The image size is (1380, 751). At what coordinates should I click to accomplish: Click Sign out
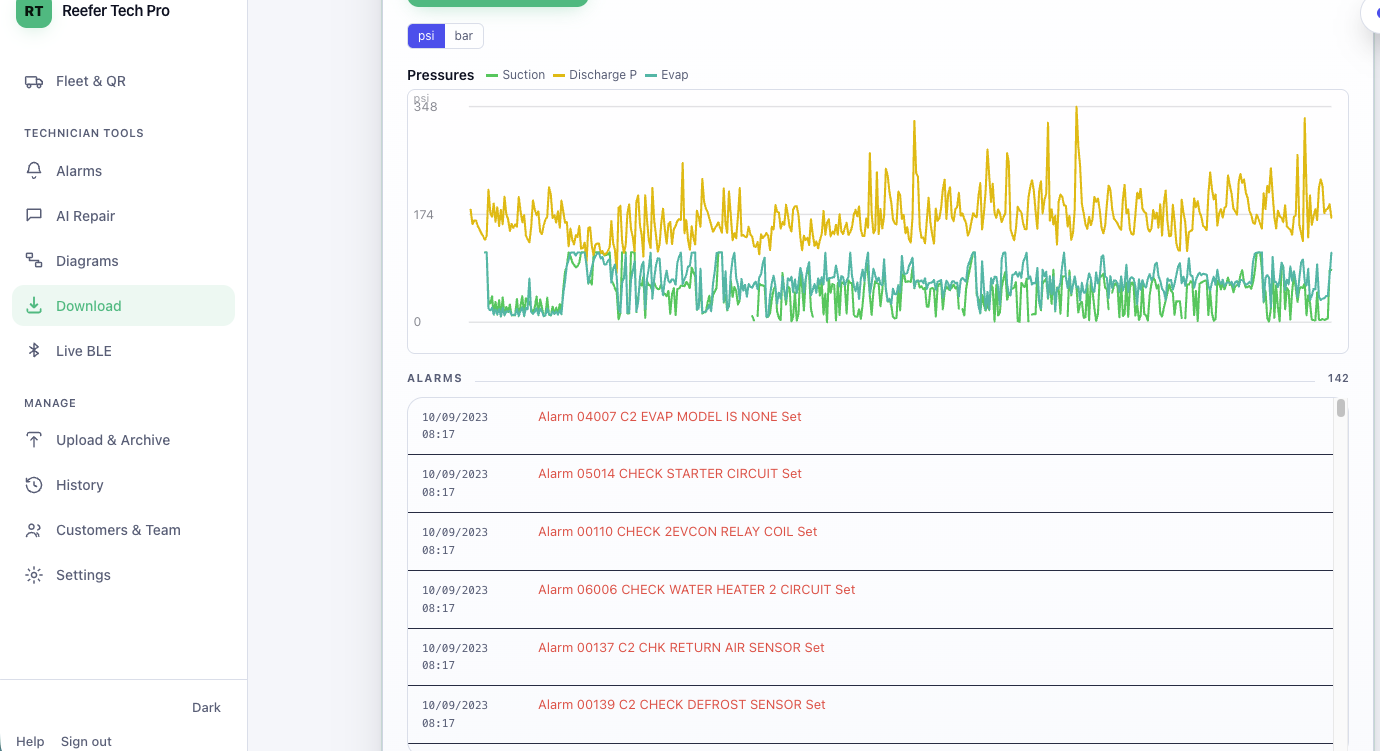[86, 742]
